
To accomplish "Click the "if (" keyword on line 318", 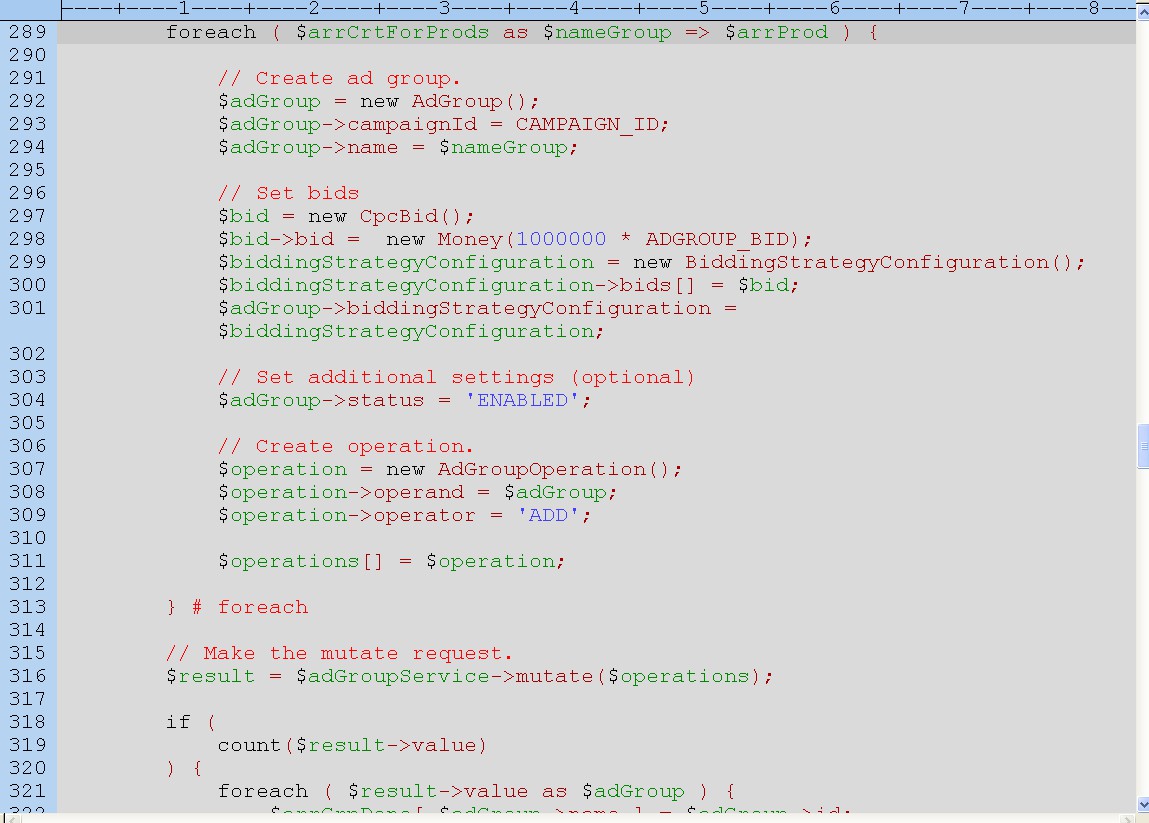I will point(191,723).
